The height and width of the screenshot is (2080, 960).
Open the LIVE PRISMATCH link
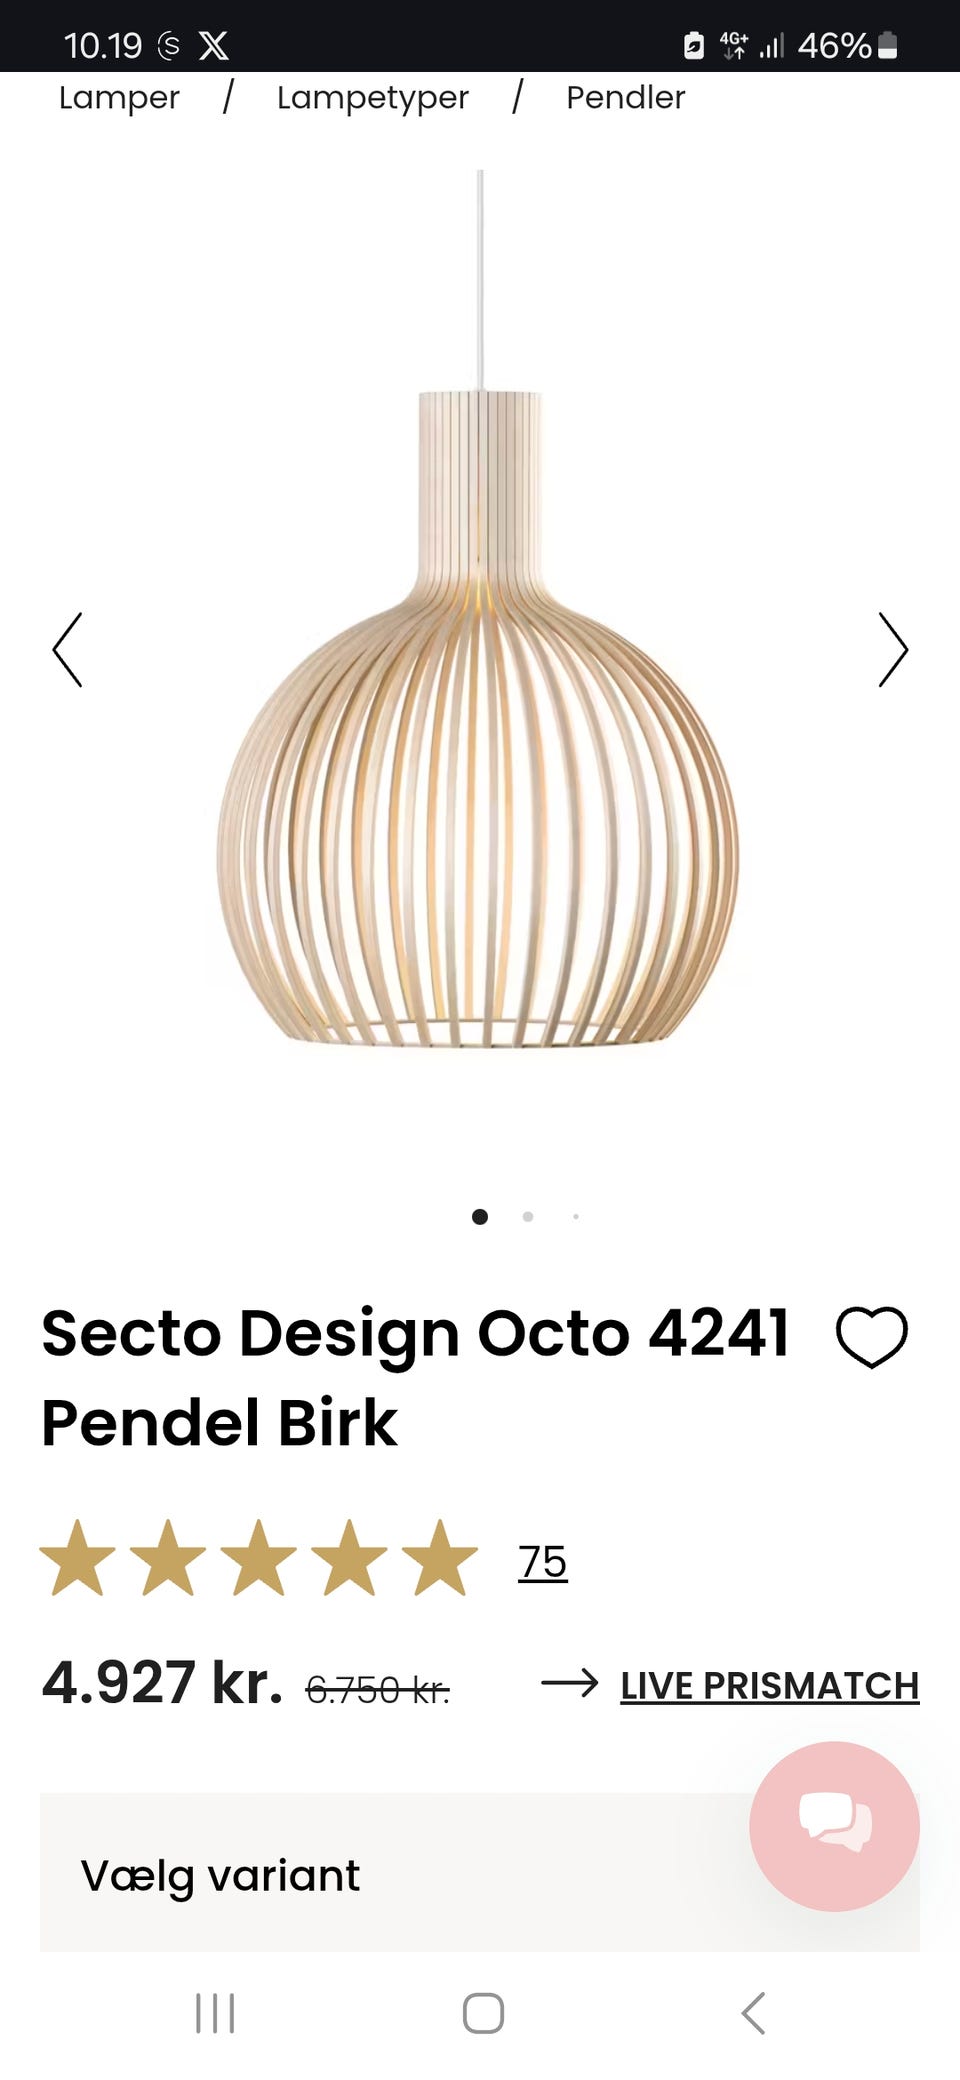point(769,1686)
